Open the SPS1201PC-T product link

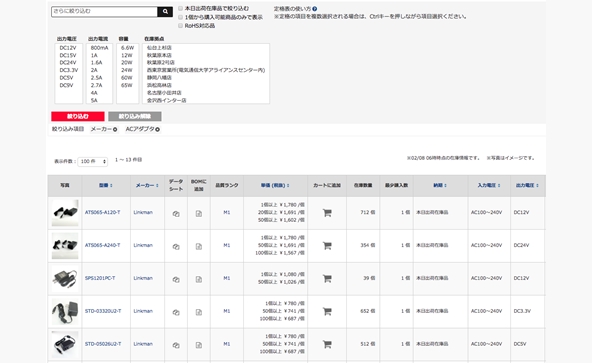click(x=100, y=278)
